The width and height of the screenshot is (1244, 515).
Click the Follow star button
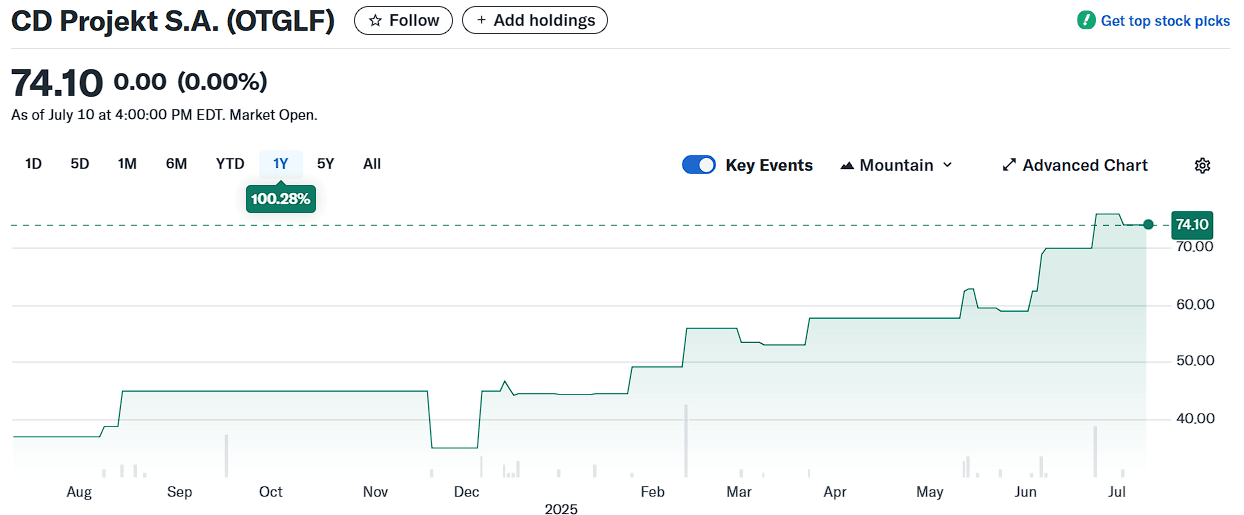pyautogui.click(x=403, y=20)
